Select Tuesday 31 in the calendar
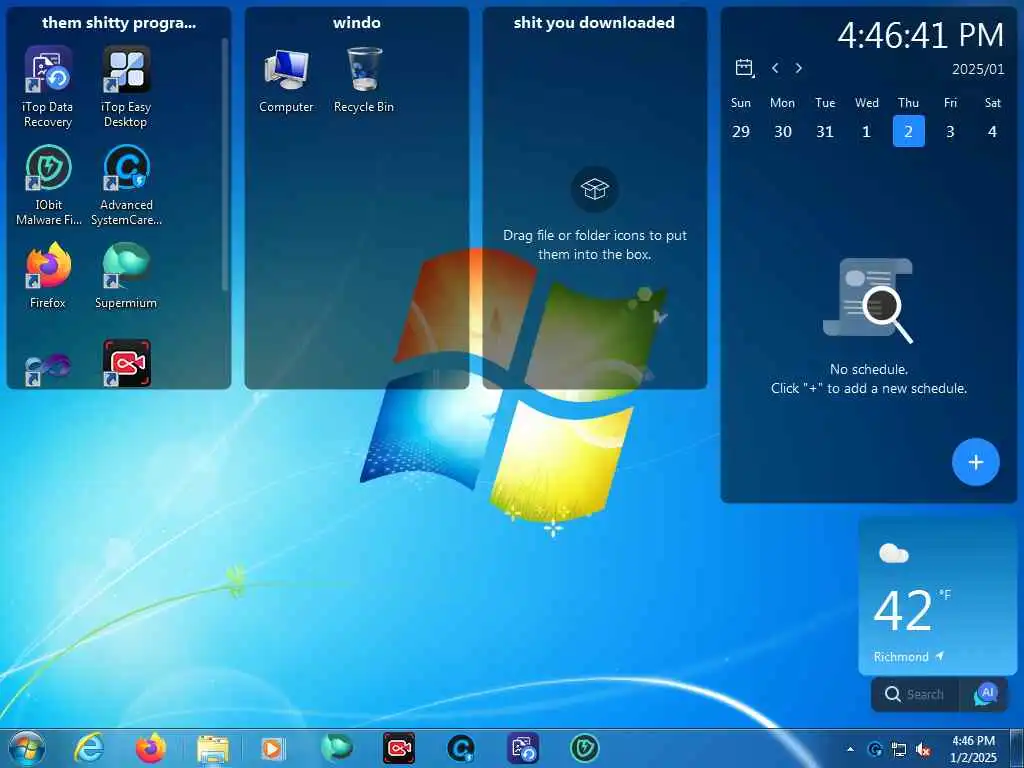 tap(825, 131)
